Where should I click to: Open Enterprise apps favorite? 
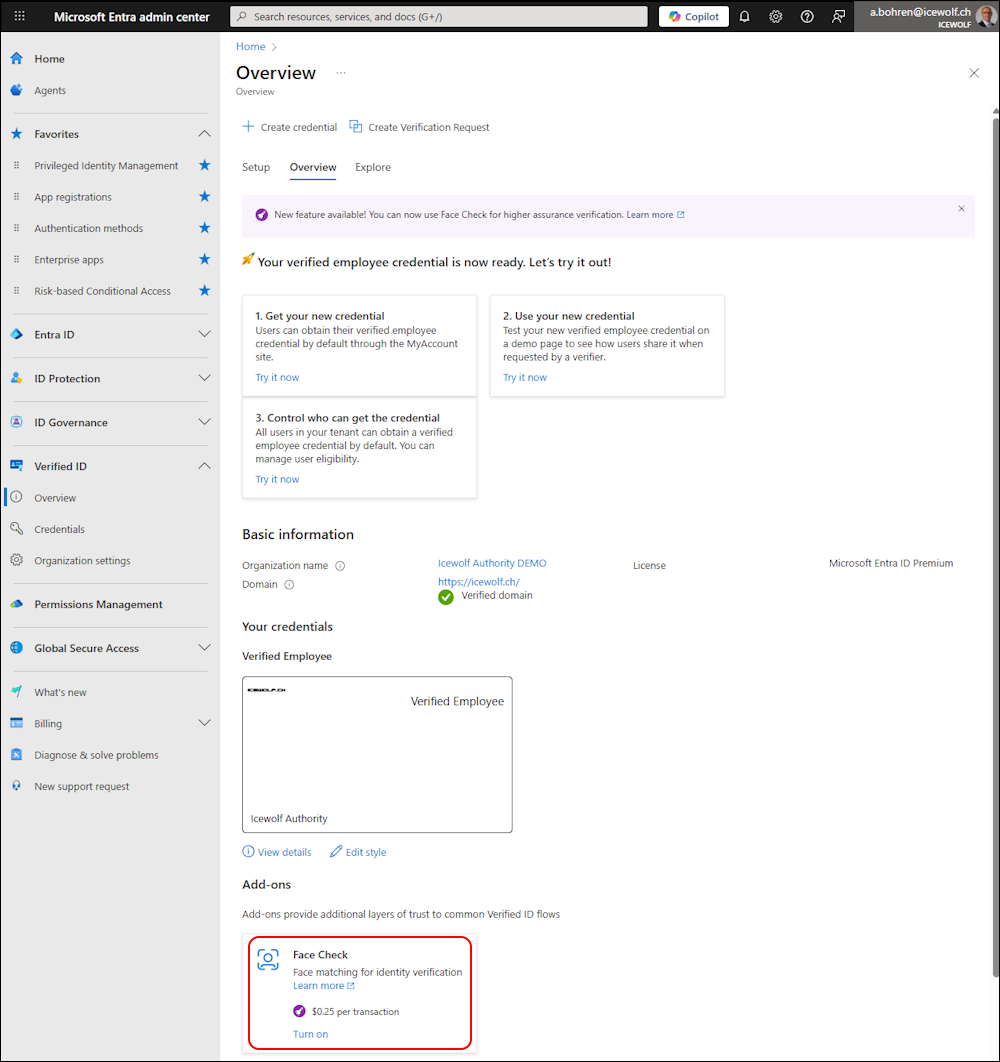coord(69,260)
